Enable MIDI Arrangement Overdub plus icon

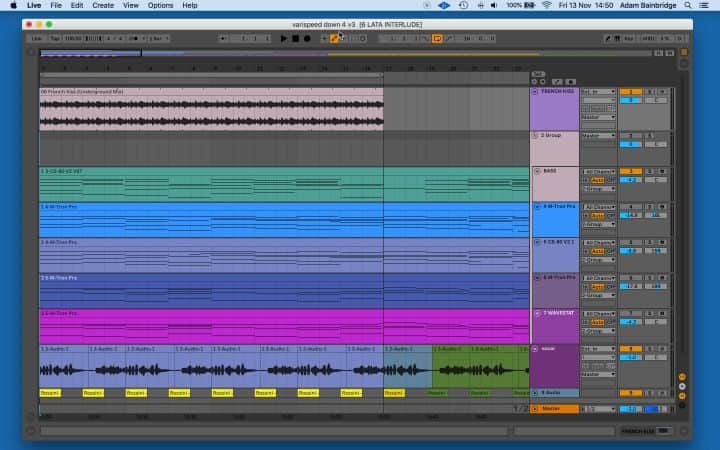coord(324,39)
